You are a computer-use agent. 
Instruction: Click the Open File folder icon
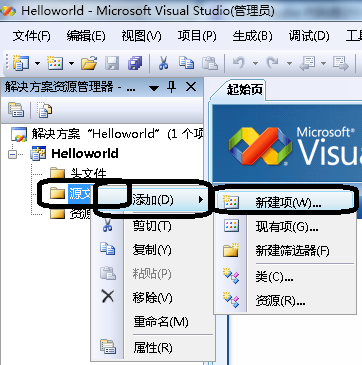coord(89,63)
